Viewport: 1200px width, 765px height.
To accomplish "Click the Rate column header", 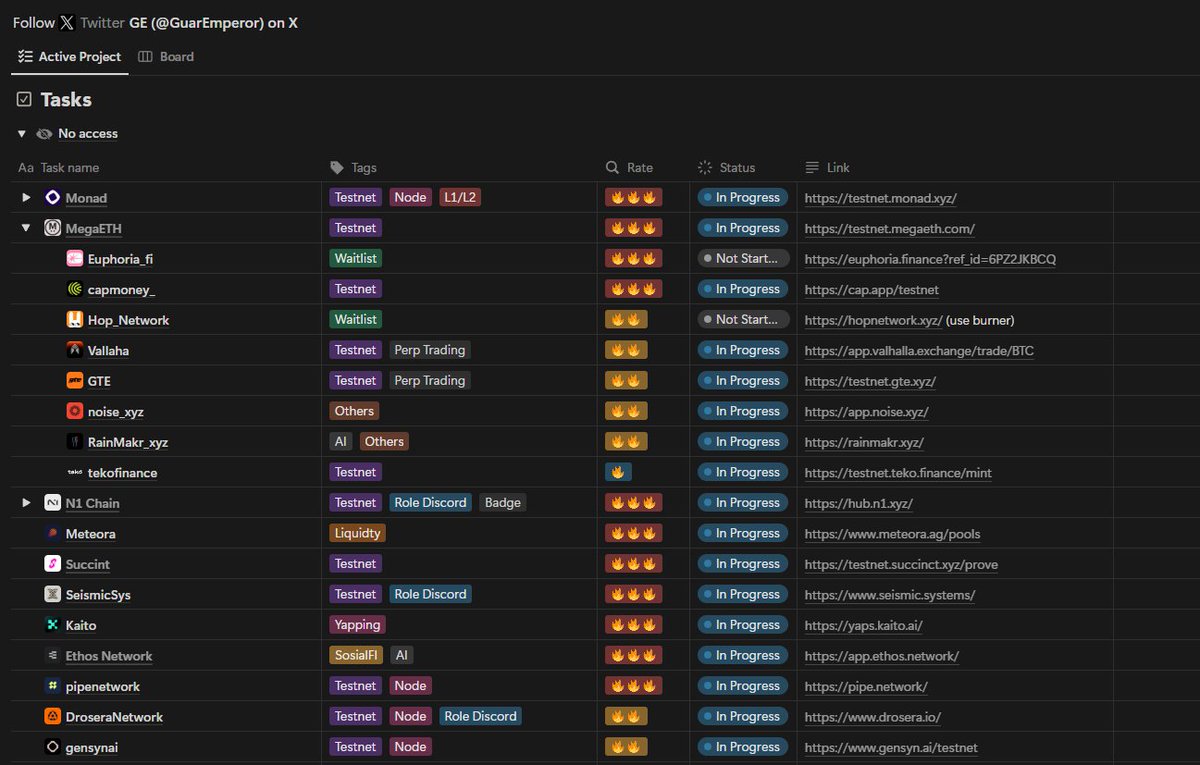I will (x=630, y=168).
